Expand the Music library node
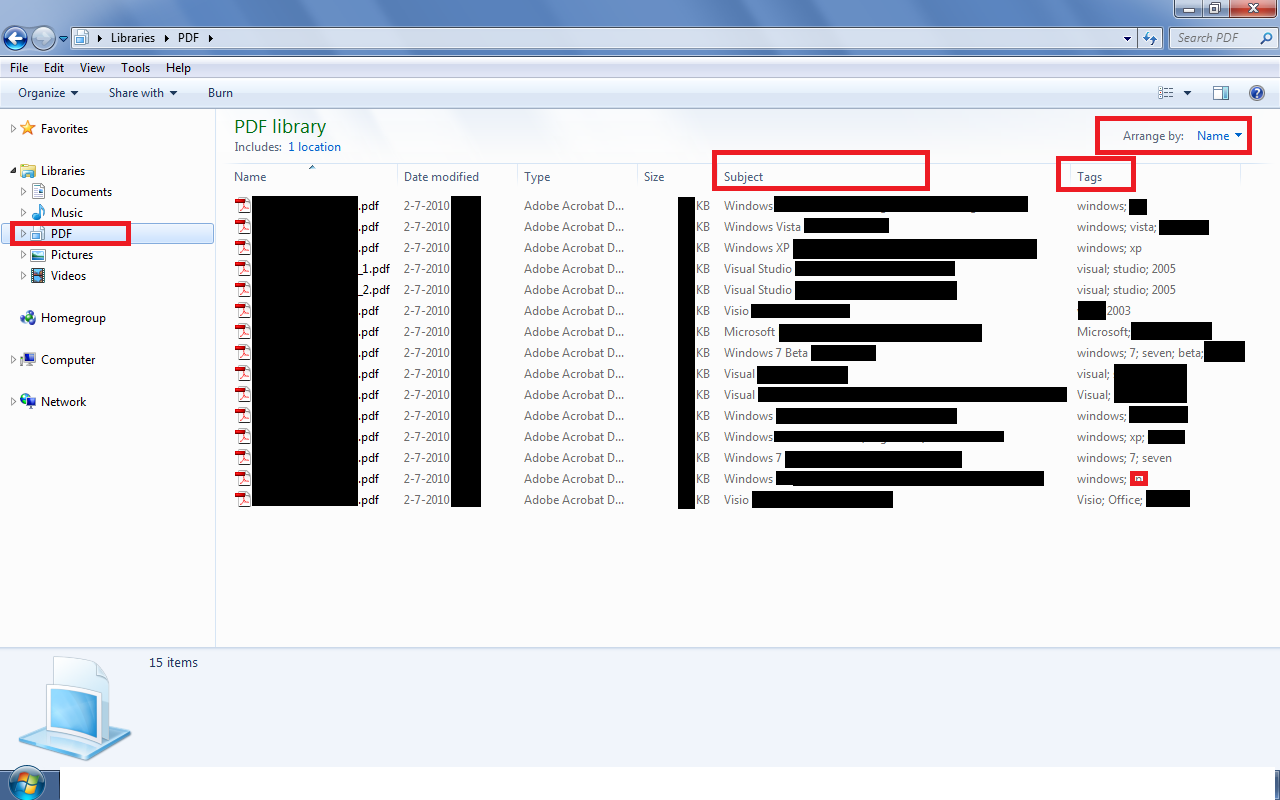Viewport: 1280px width, 800px height. coord(24,213)
